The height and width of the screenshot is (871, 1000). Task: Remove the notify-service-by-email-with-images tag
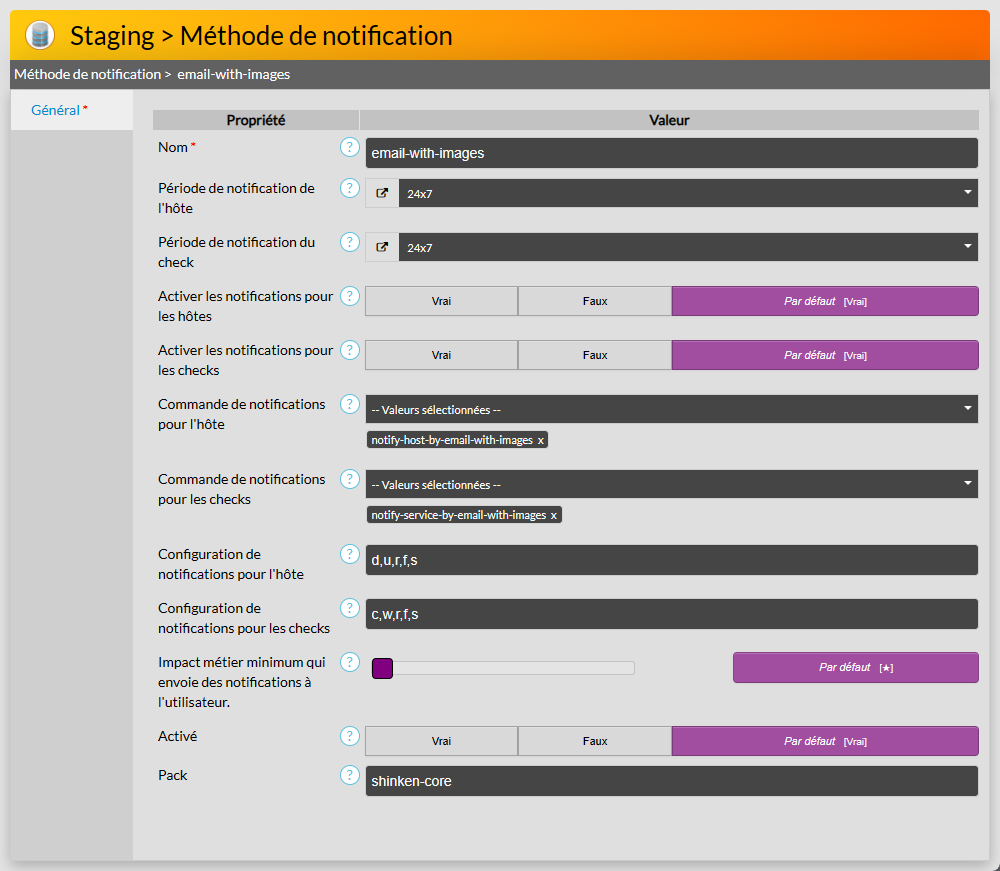pyautogui.click(x=554, y=515)
